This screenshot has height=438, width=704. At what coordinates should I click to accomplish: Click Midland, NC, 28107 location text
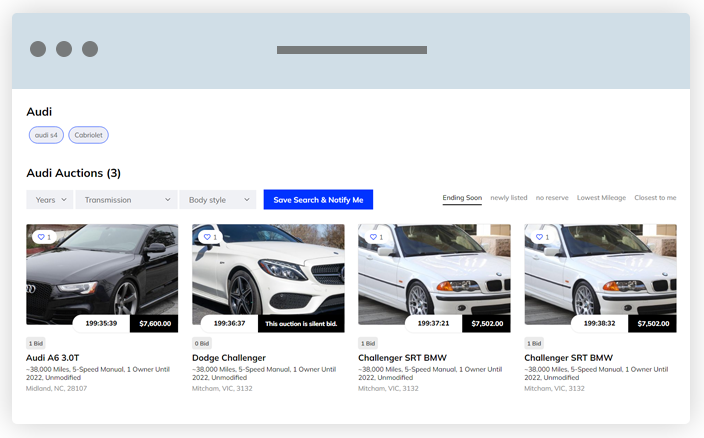pos(57,389)
